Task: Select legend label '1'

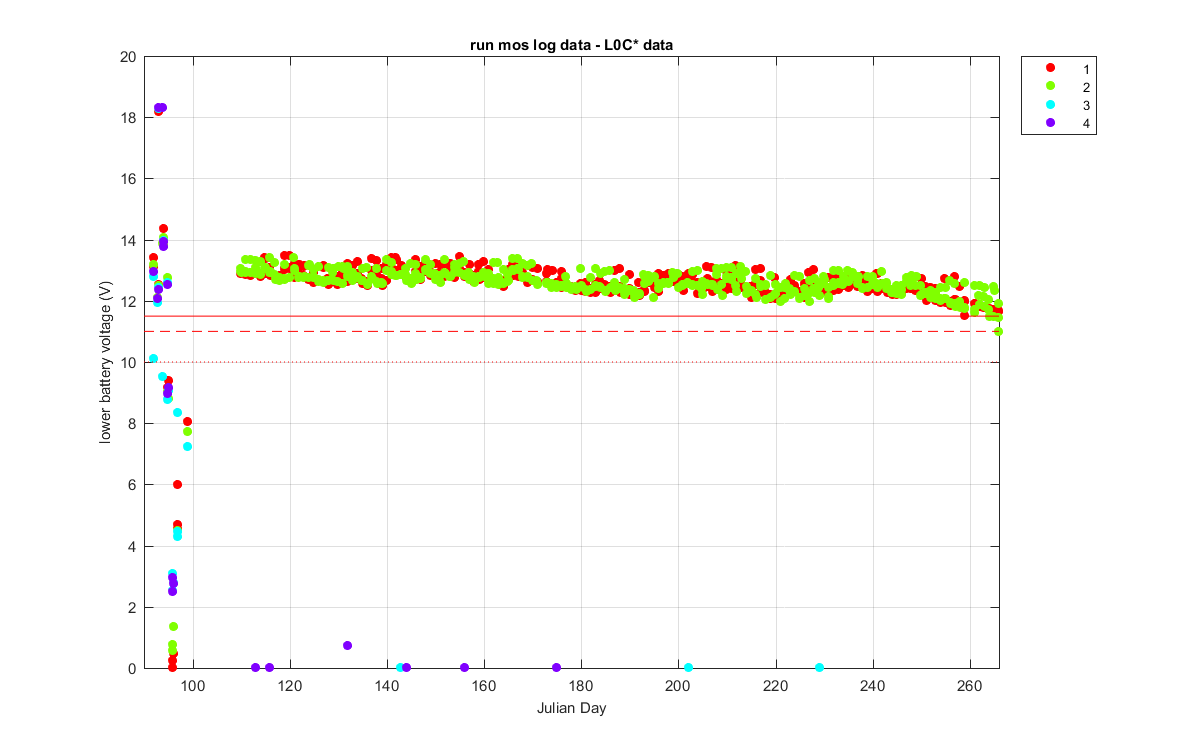Action: point(1085,68)
